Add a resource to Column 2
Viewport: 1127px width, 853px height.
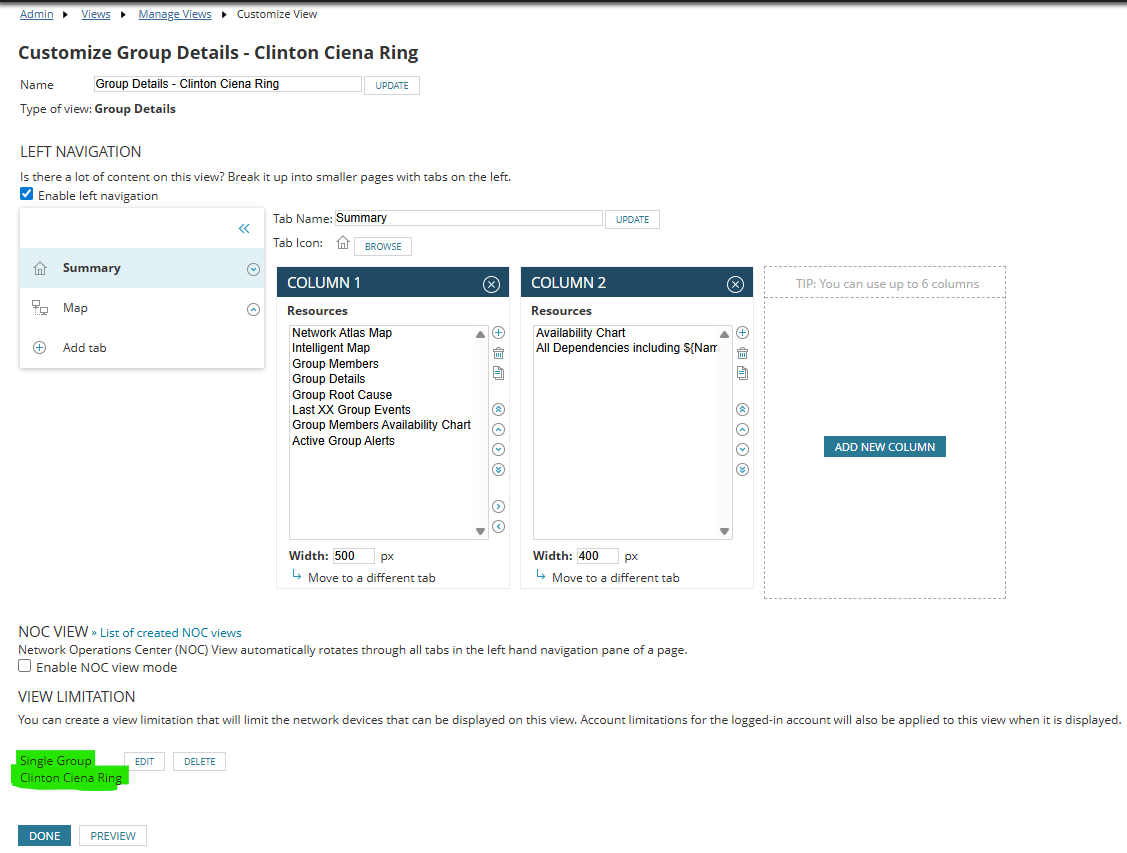coord(742,333)
